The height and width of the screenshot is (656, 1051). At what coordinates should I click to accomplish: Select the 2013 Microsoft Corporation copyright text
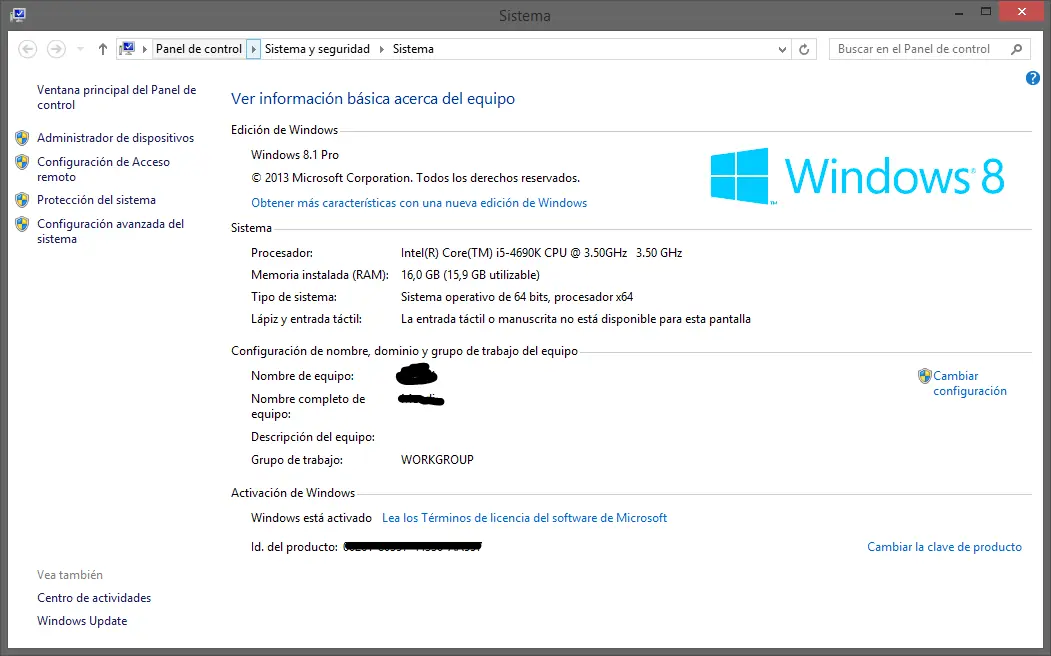pyautogui.click(x=416, y=178)
